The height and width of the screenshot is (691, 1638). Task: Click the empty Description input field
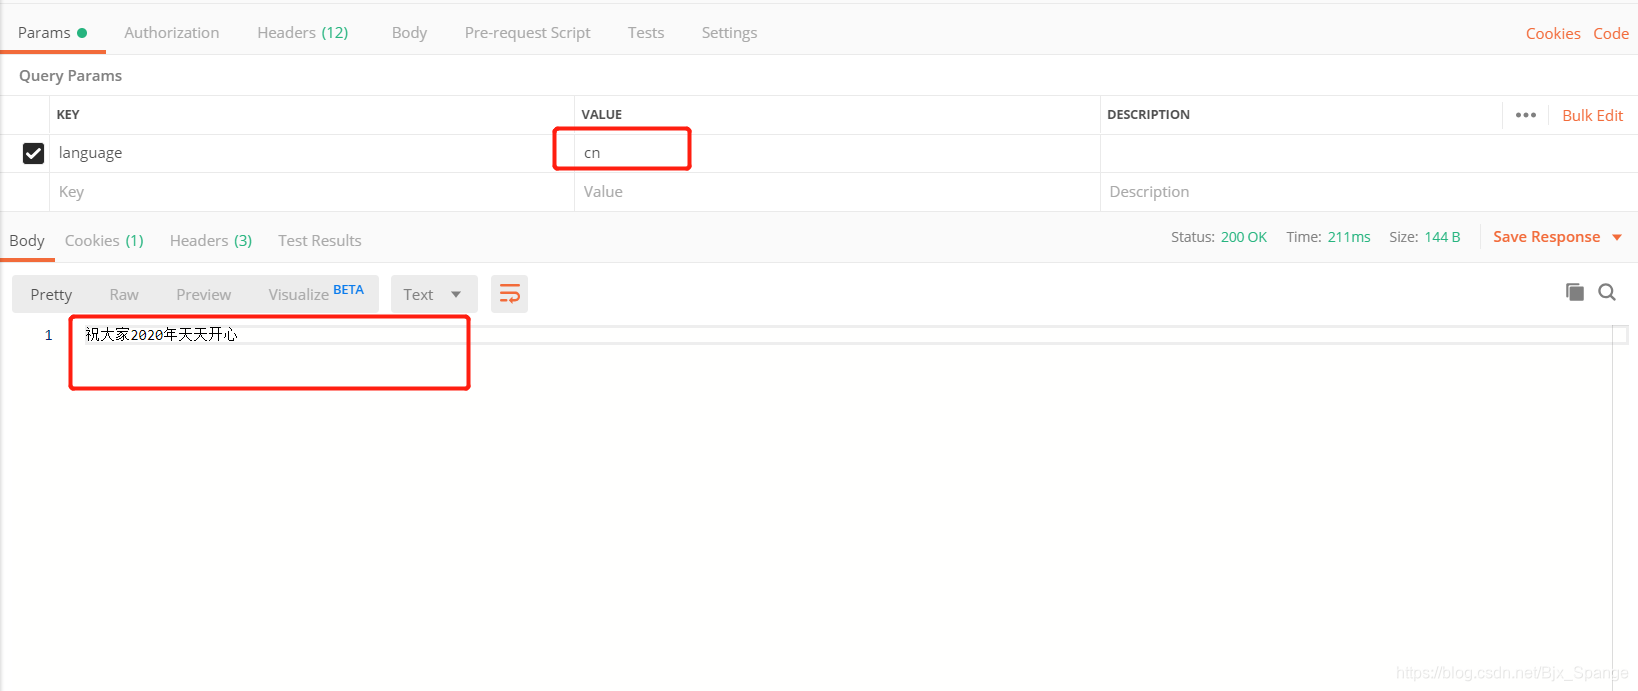click(1368, 191)
